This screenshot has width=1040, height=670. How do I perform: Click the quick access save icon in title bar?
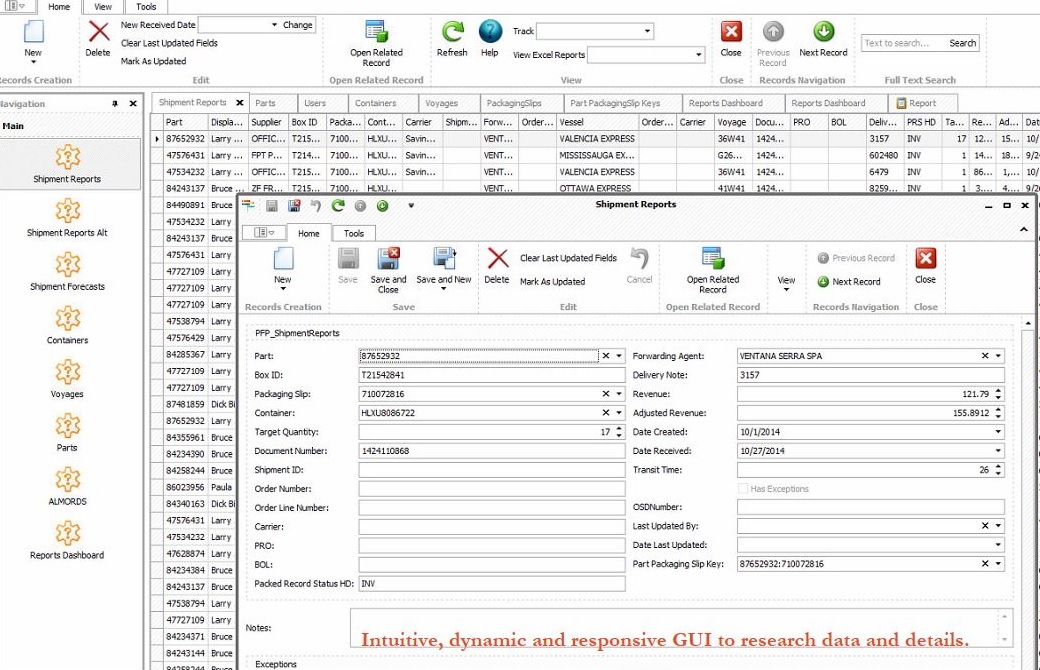[271, 206]
